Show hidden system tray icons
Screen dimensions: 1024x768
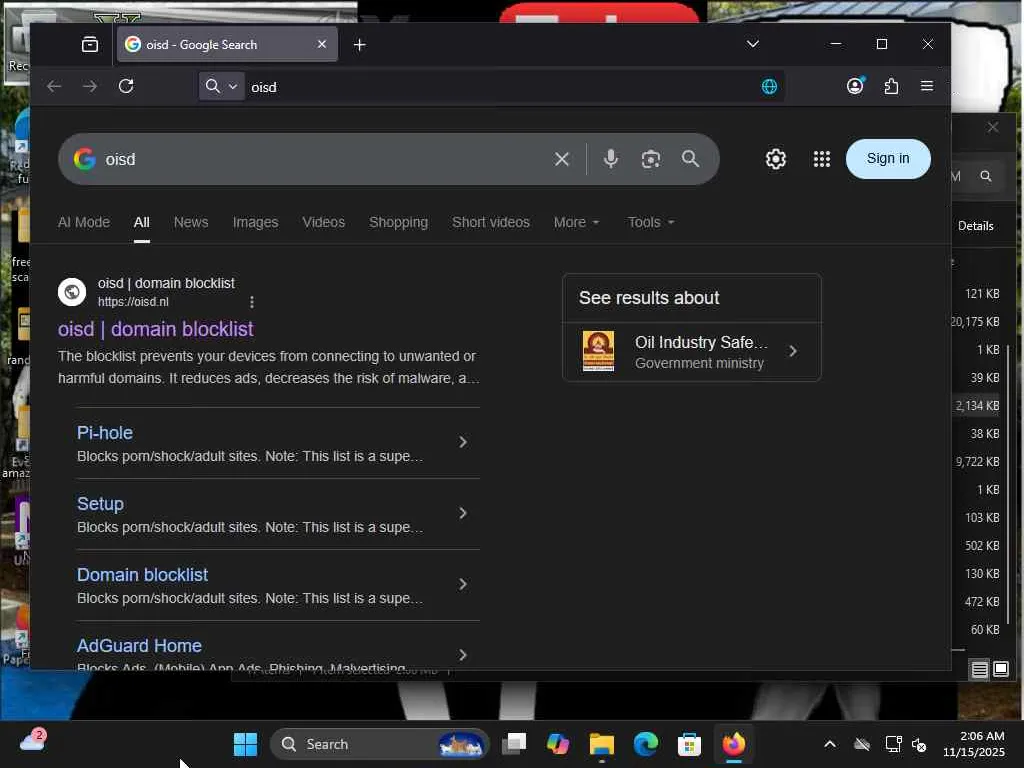coord(829,744)
